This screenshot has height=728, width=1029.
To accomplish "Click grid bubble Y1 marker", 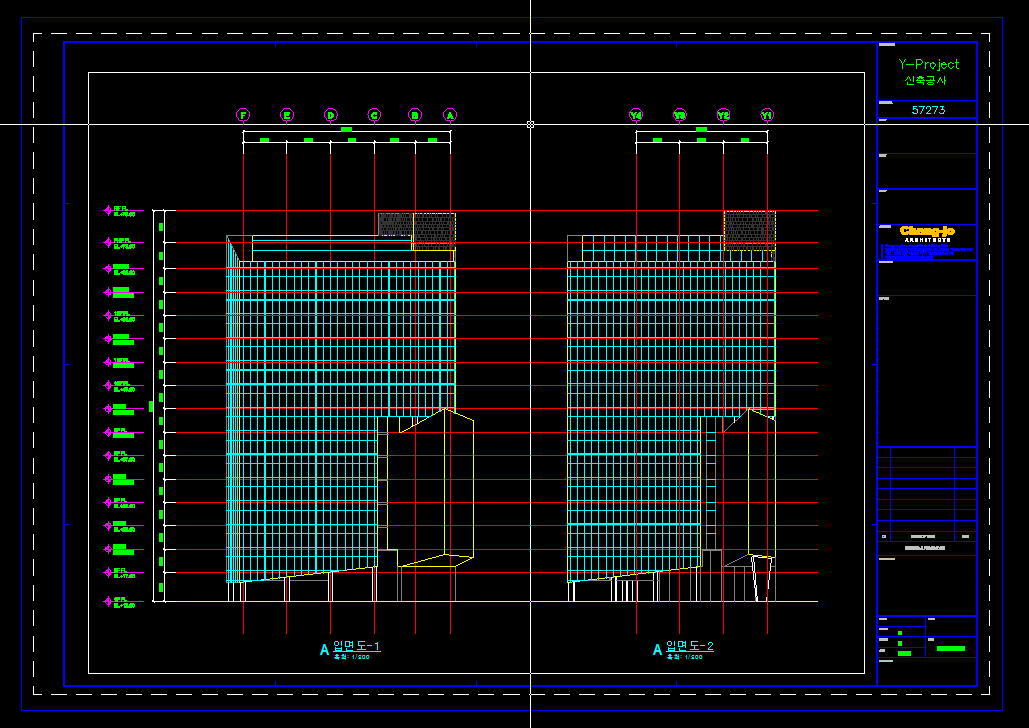I will tap(767, 115).
